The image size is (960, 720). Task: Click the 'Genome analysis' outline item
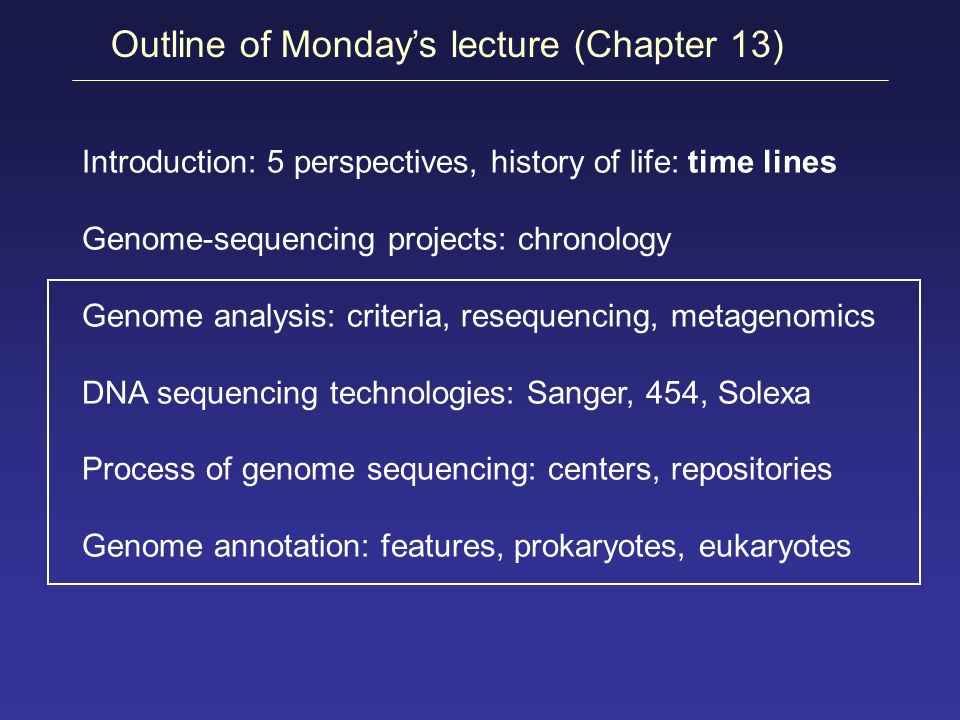[x=478, y=317]
